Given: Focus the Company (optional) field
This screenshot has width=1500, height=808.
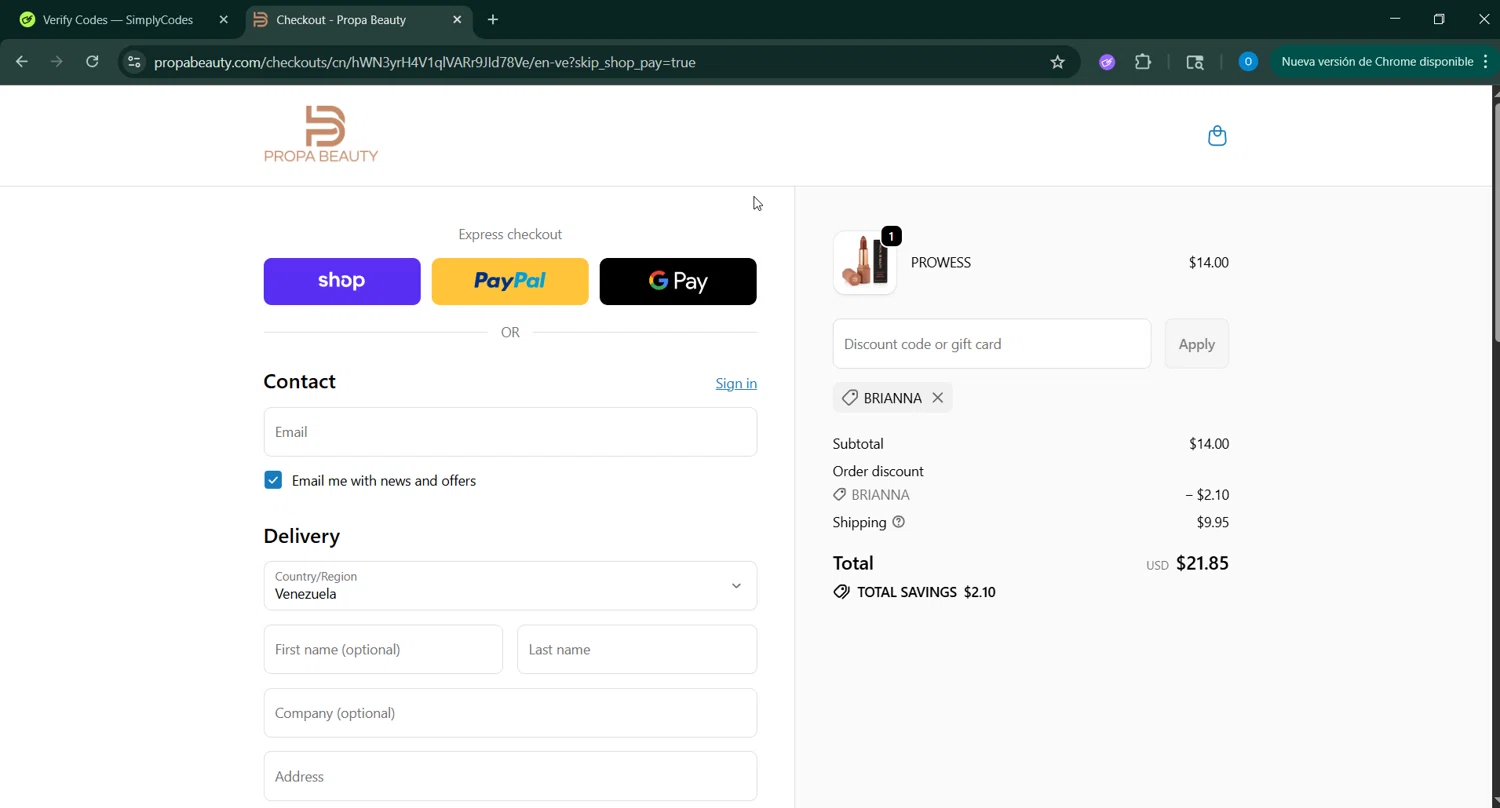Looking at the screenshot, I should coord(510,713).
